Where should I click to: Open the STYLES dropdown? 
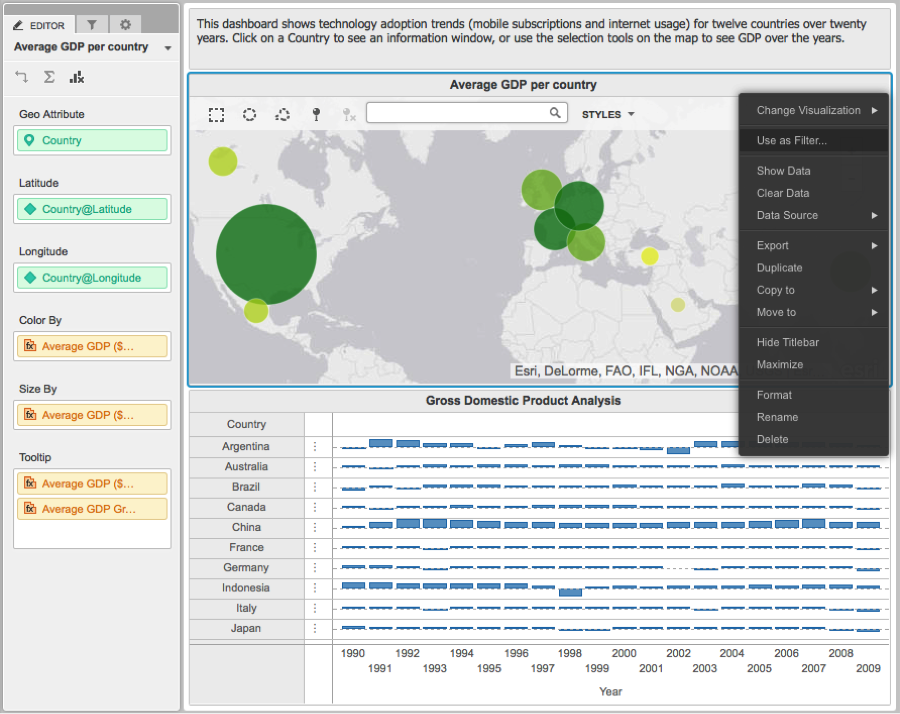607,114
